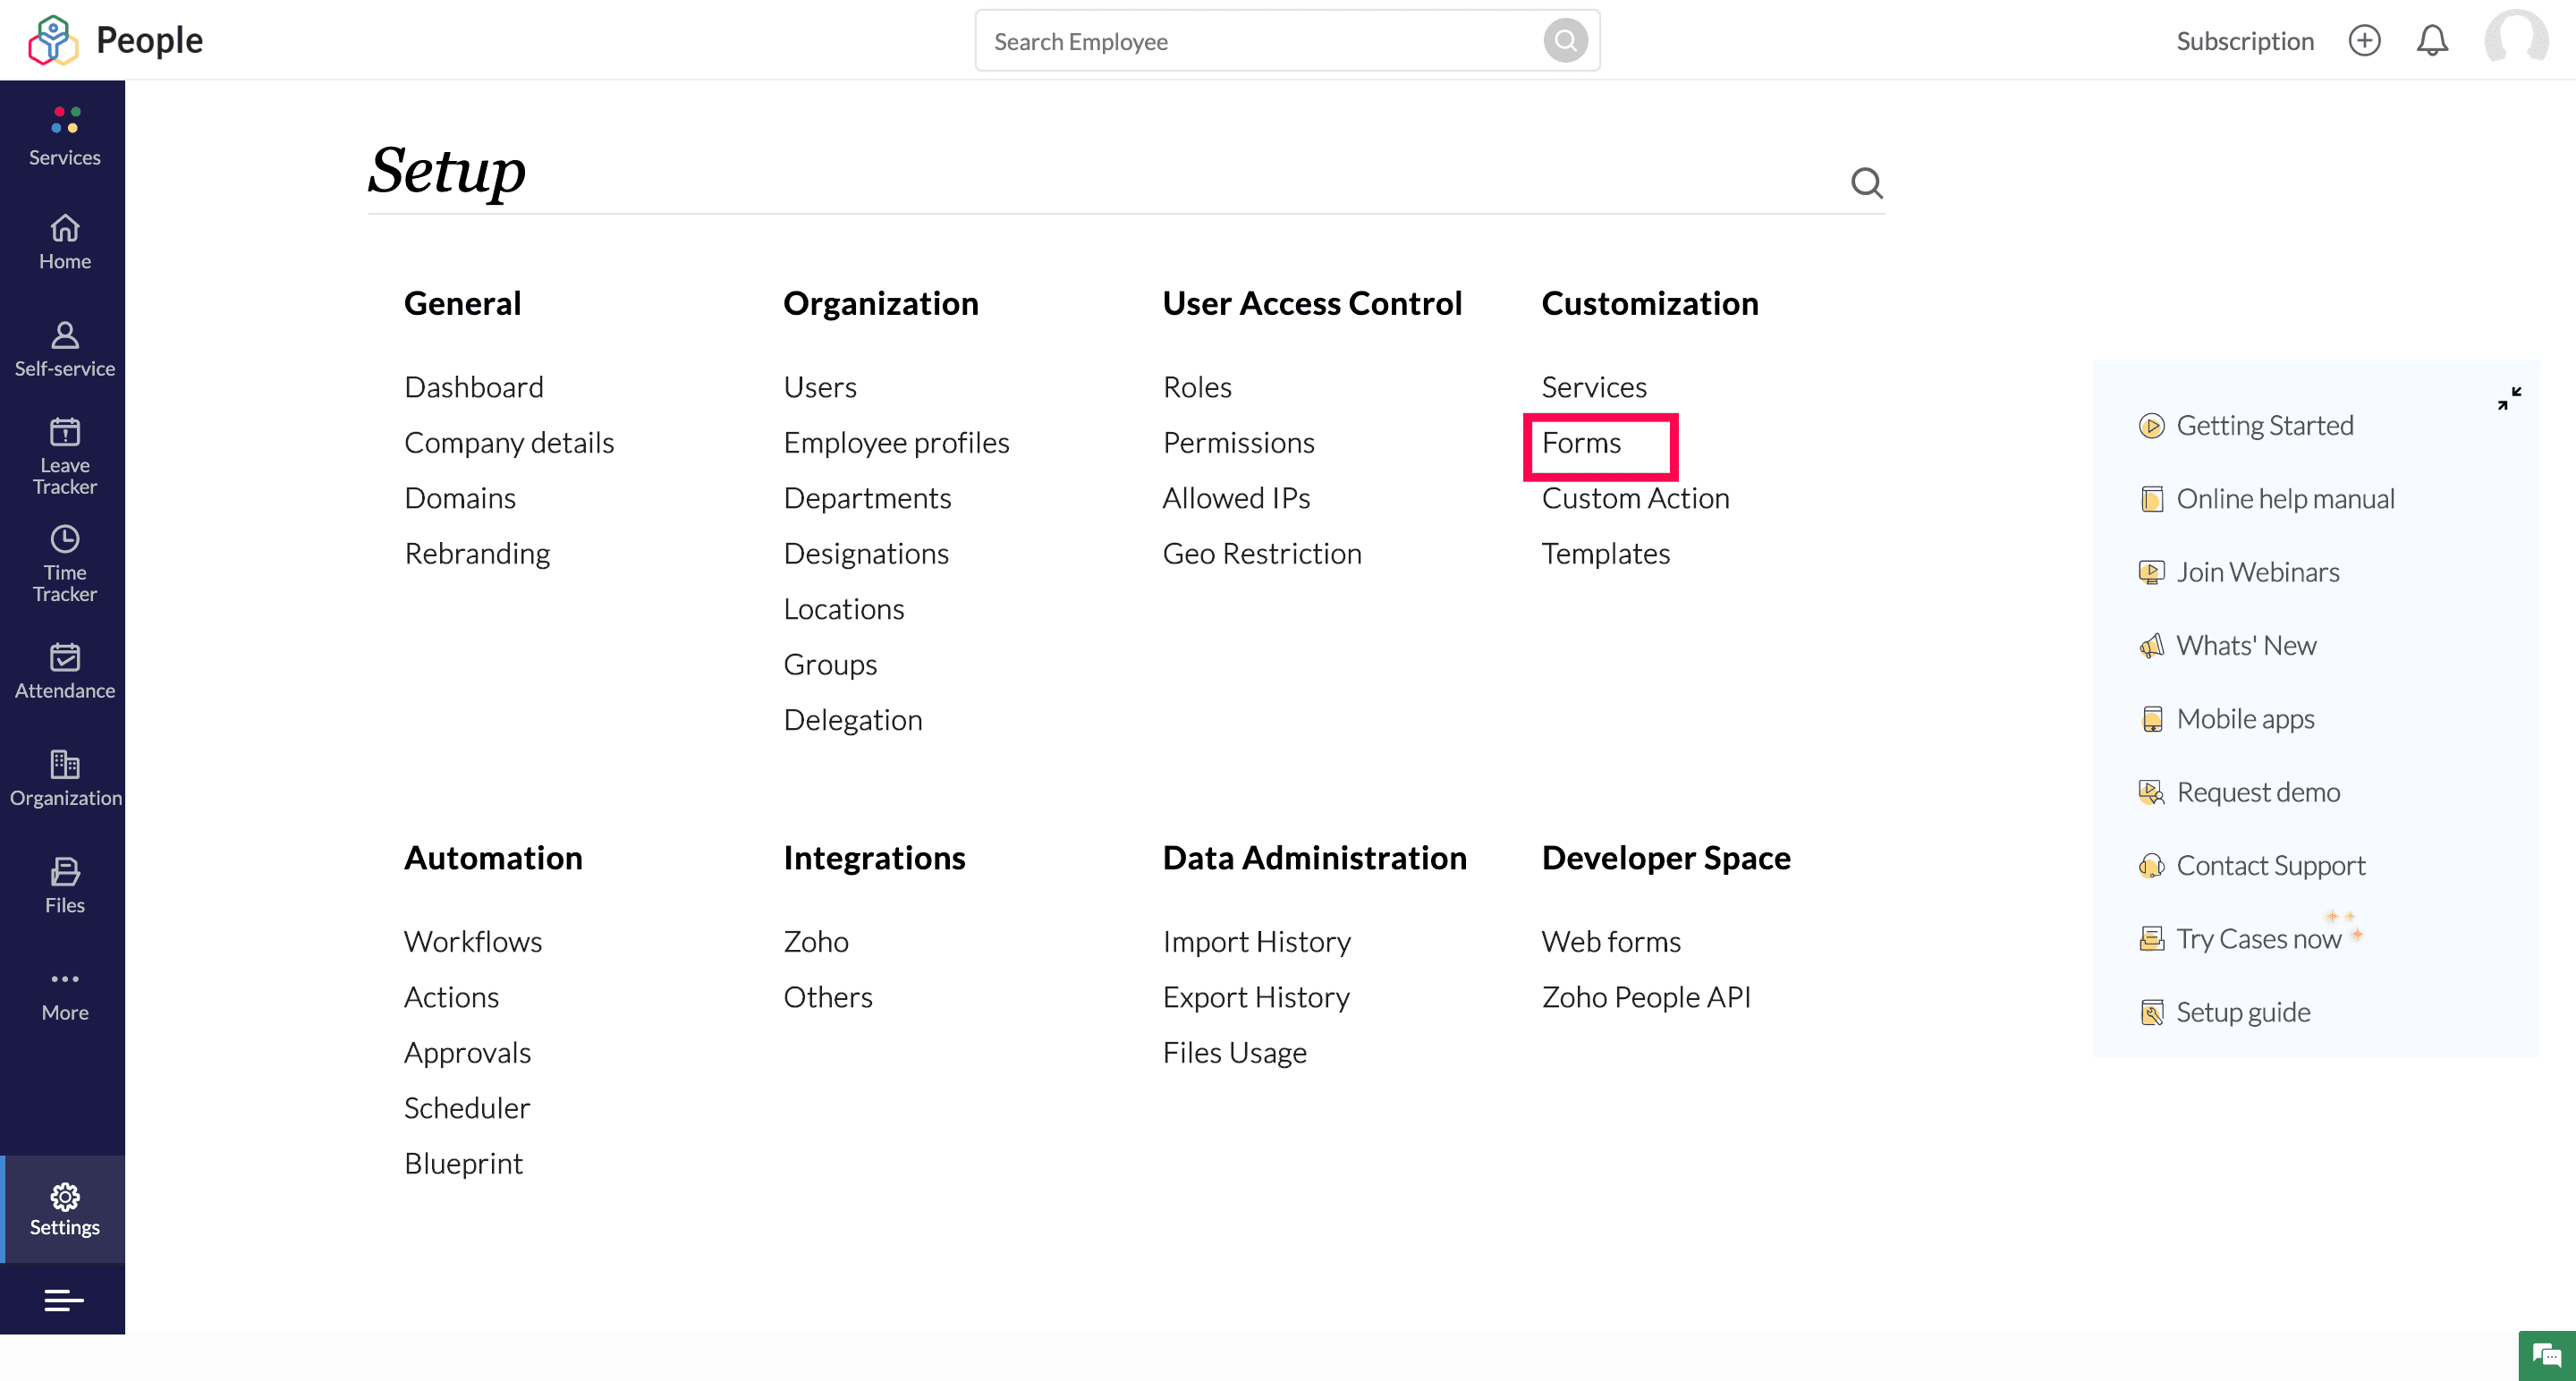Viewport: 2576px width, 1381px height.
Task: Open Company details settings
Action: tap(509, 443)
